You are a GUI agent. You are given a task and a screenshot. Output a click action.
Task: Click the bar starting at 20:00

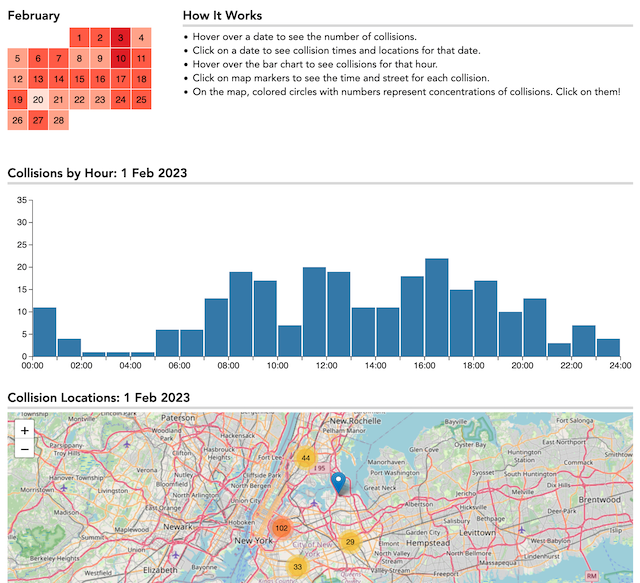535,327
